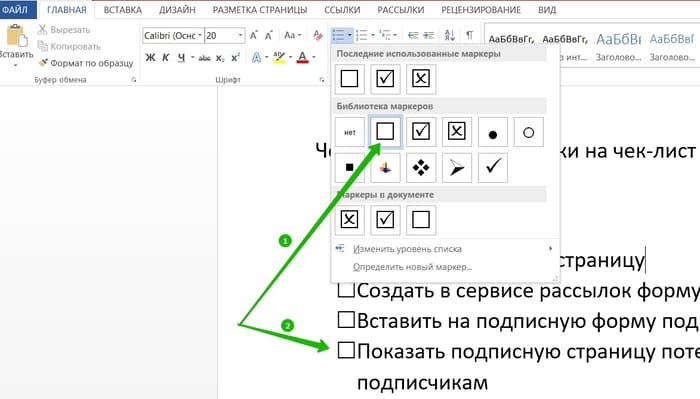The image size is (700, 399).
Task: Click the sort A-Z icon
Action: pos(450,35)
